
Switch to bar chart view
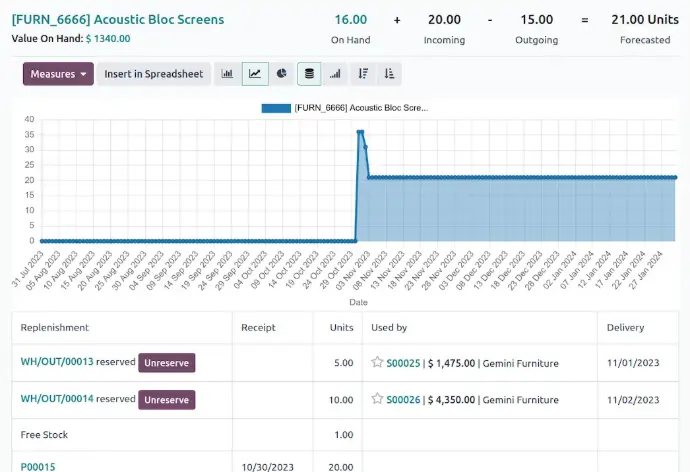[x=227, y=74]
